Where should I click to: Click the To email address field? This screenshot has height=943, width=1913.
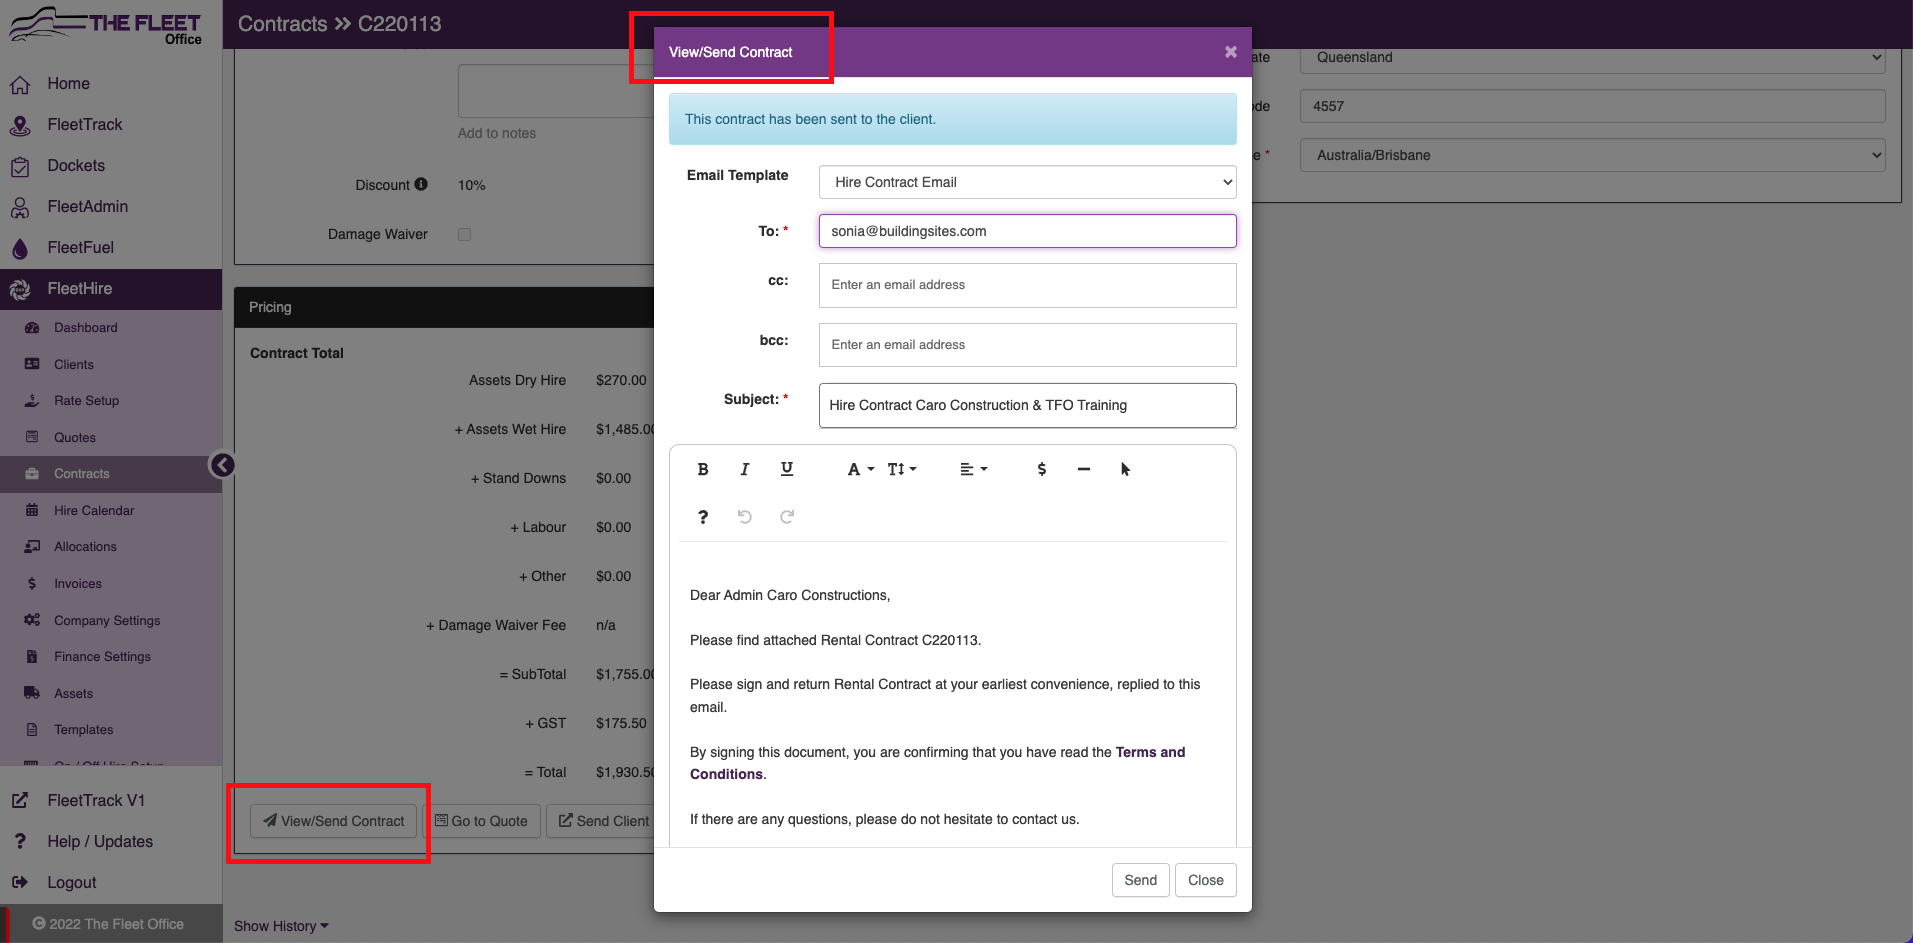(1027, 231)
